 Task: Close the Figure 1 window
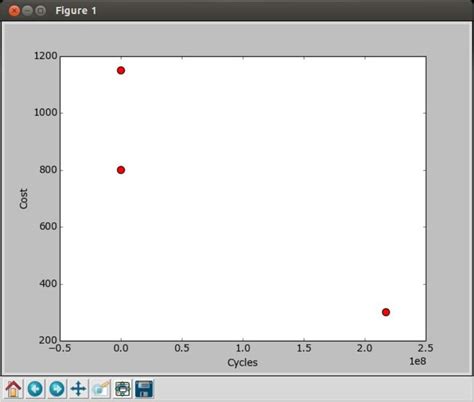point(14,11)
